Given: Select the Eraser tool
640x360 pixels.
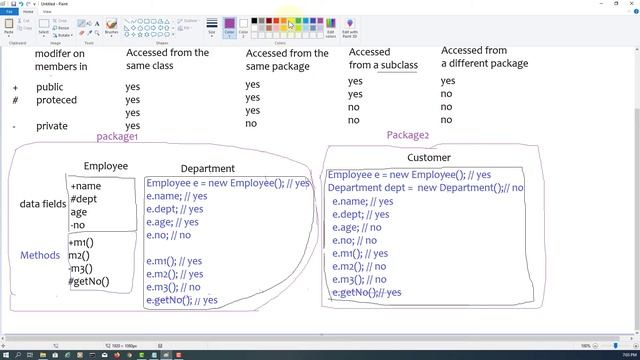Looking at the screenshot, I should [82, 33].
